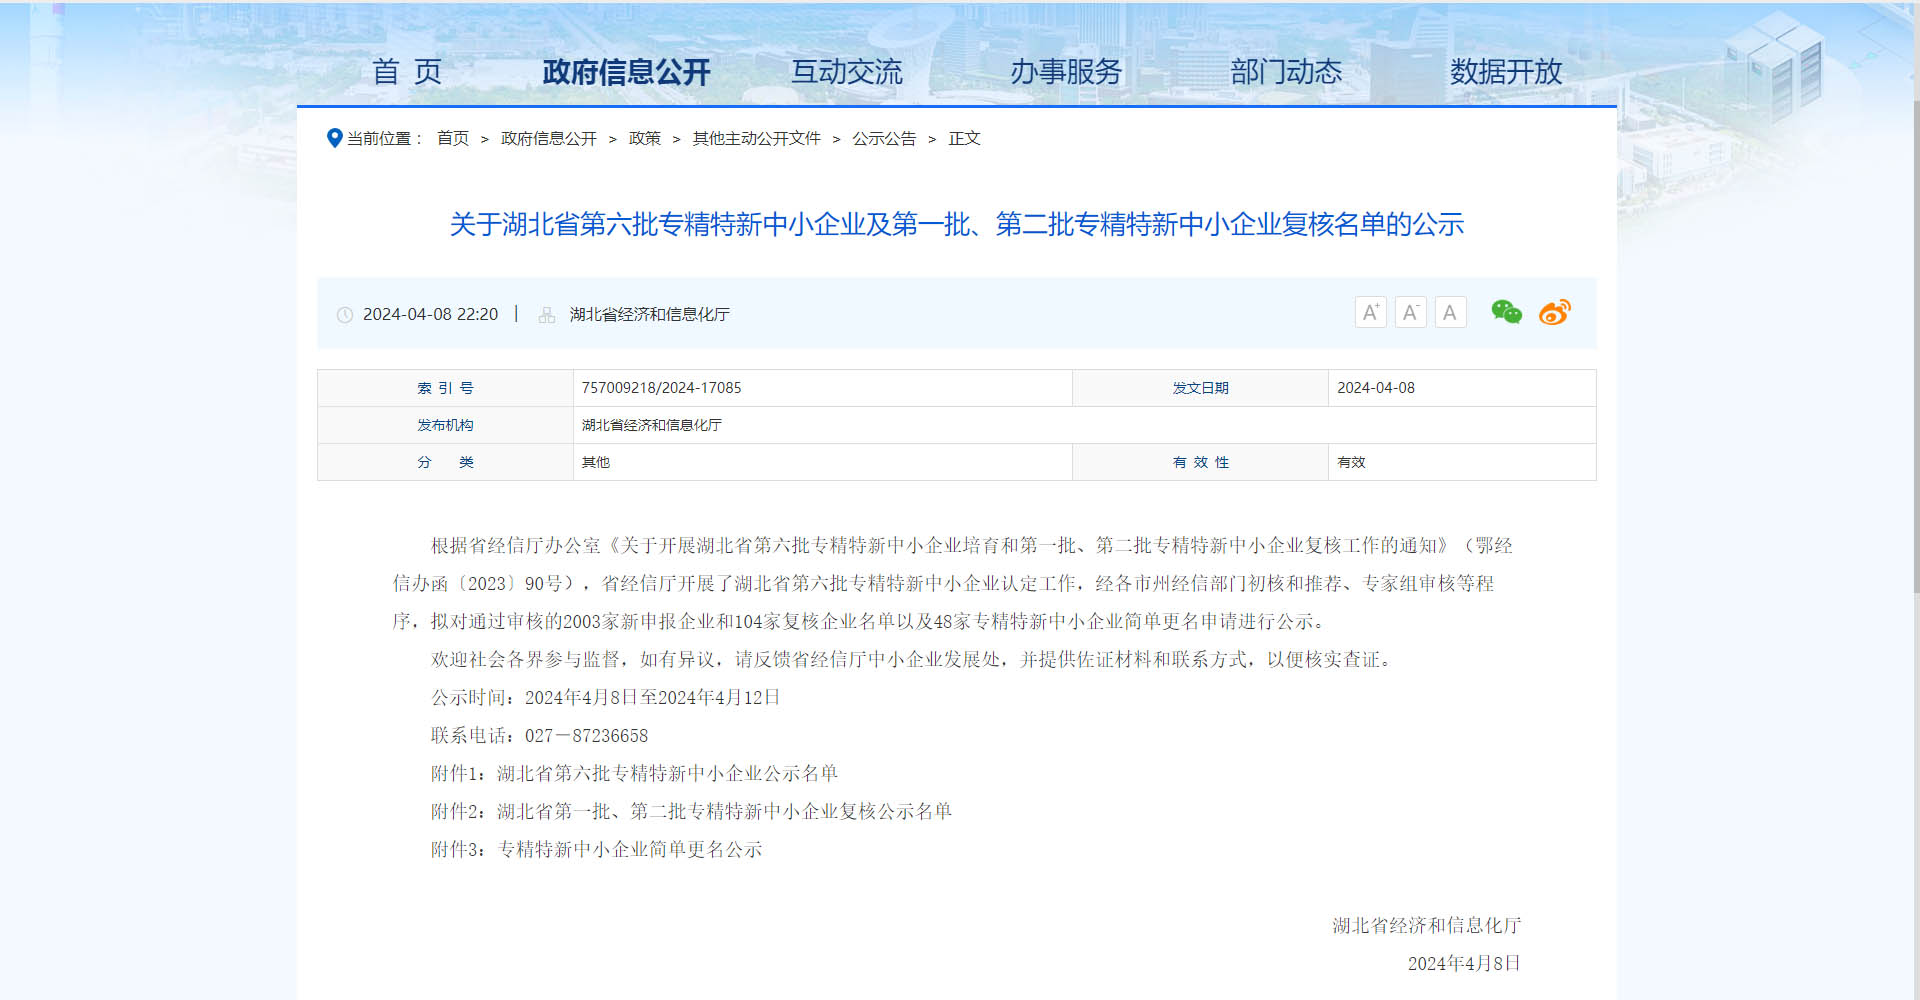Click the clock icon next to the publish time

click(x=345, y=315)
